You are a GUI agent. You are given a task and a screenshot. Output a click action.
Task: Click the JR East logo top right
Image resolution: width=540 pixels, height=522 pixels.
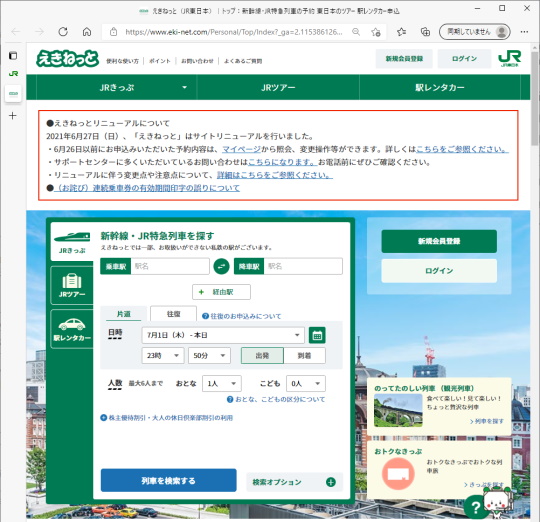point(510,58)
